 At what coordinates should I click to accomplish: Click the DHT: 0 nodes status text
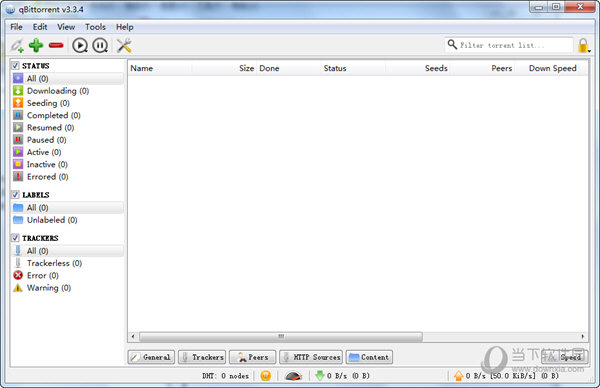click(x=225, y=376)
